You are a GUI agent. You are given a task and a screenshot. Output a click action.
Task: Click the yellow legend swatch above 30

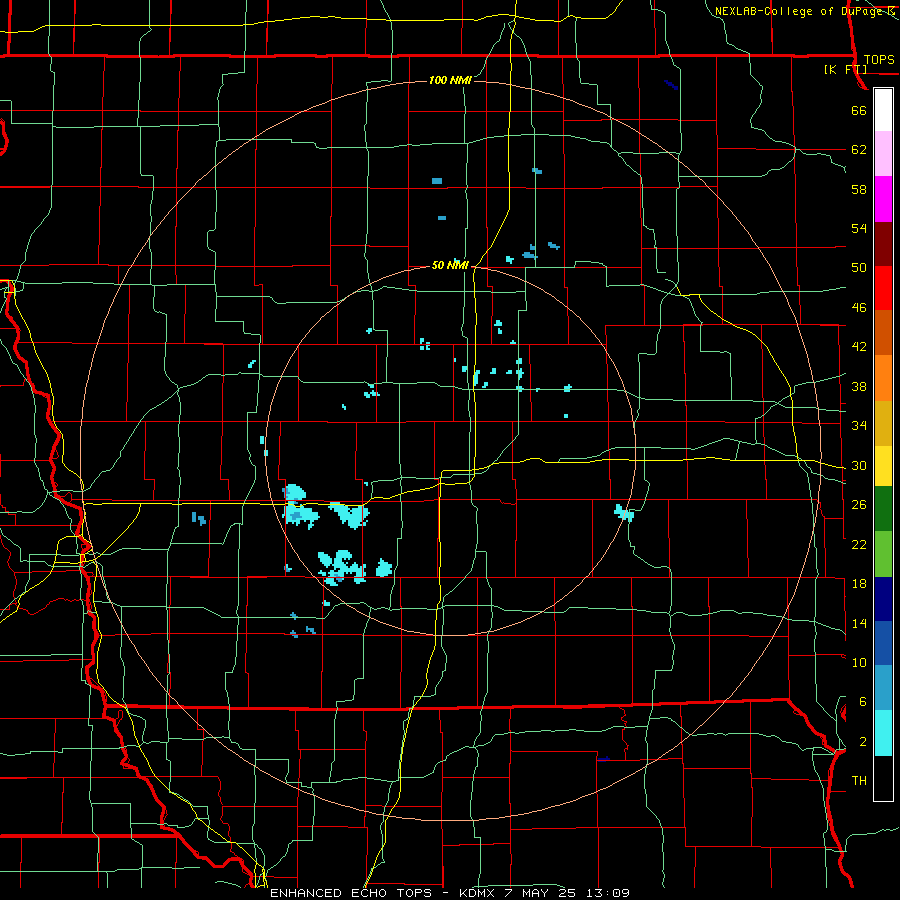coord(883,466)
